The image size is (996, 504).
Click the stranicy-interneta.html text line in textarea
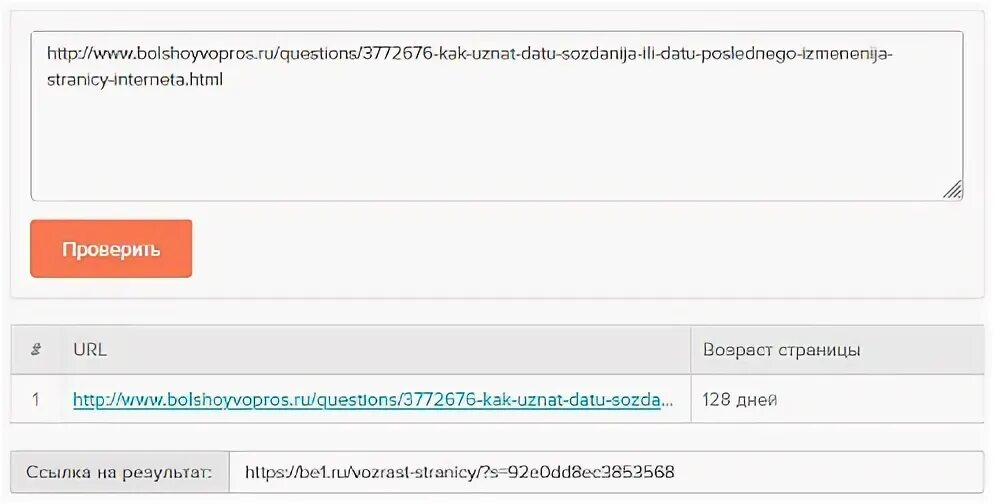tap(135, 79)
